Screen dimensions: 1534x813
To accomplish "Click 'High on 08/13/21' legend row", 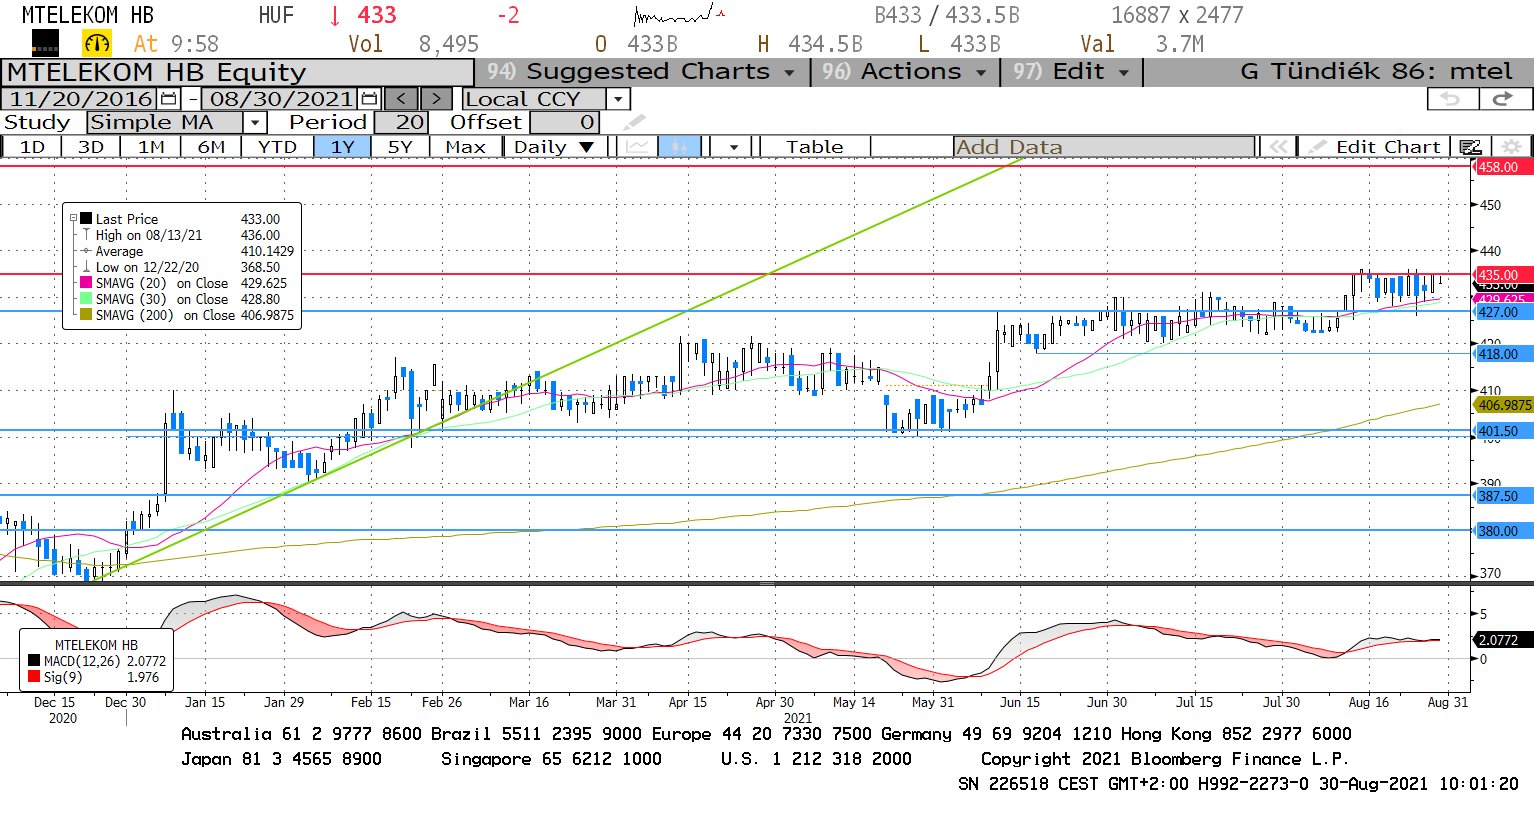I will [188, 235].
